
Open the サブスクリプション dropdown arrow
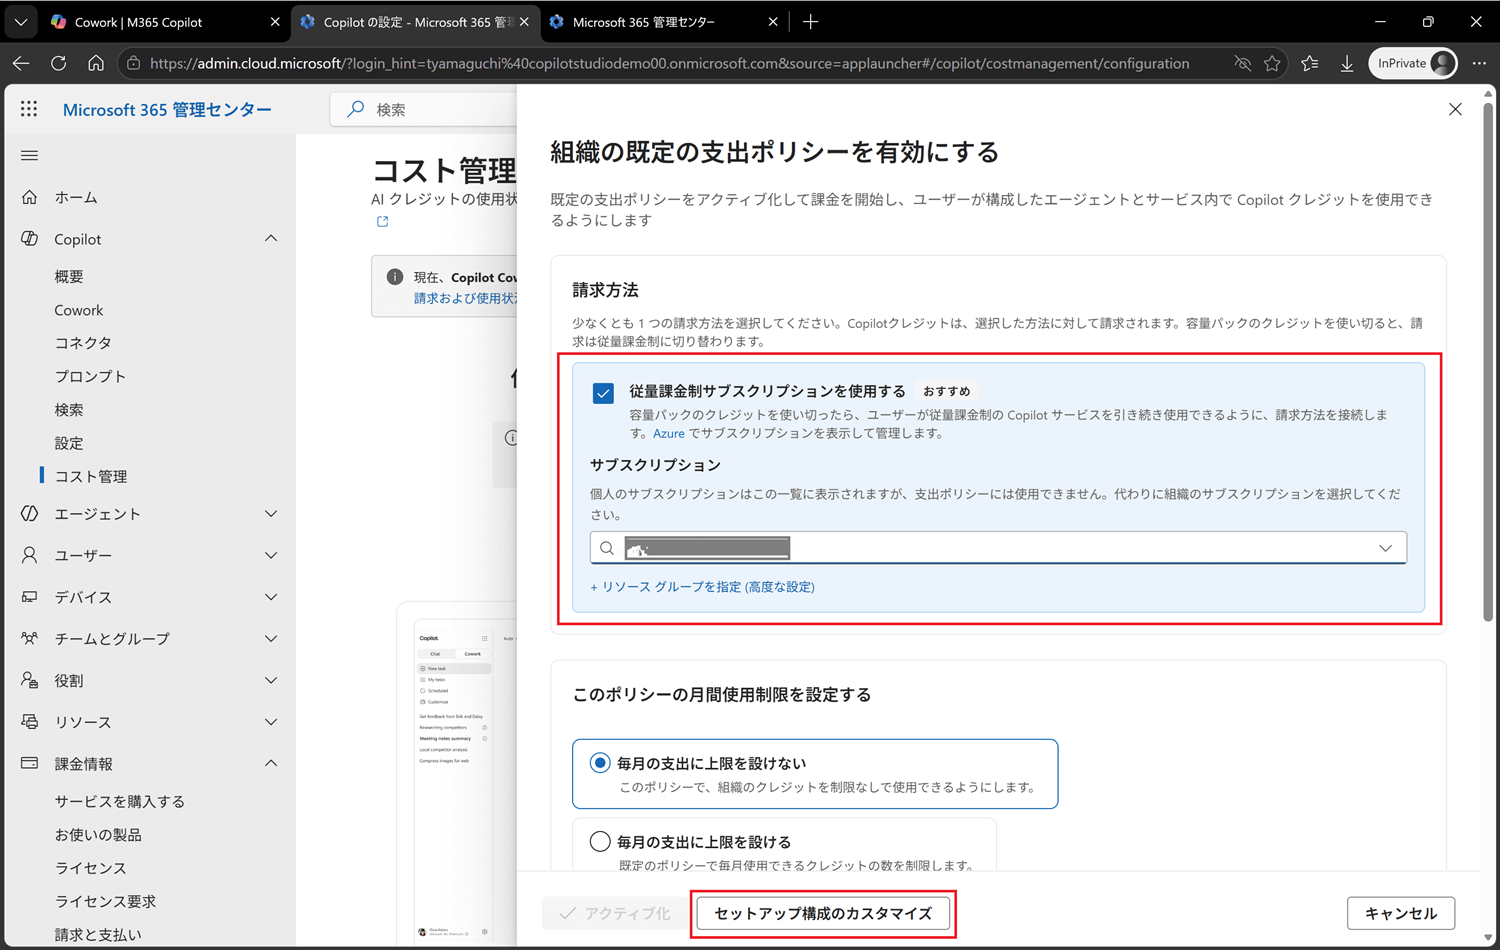(x=1385, y=548)
